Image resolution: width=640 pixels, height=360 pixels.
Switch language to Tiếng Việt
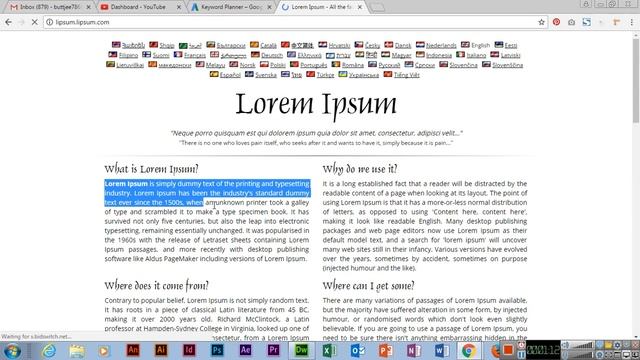[x=407, y=75]
